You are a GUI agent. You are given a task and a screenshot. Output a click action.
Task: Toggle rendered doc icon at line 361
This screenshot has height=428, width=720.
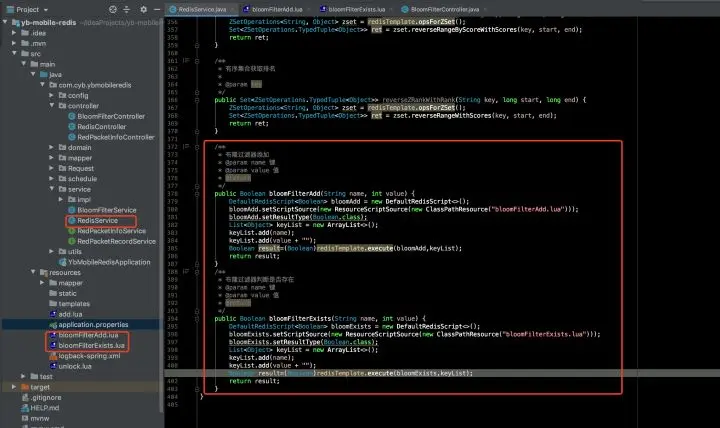click(x=186, y=60)
